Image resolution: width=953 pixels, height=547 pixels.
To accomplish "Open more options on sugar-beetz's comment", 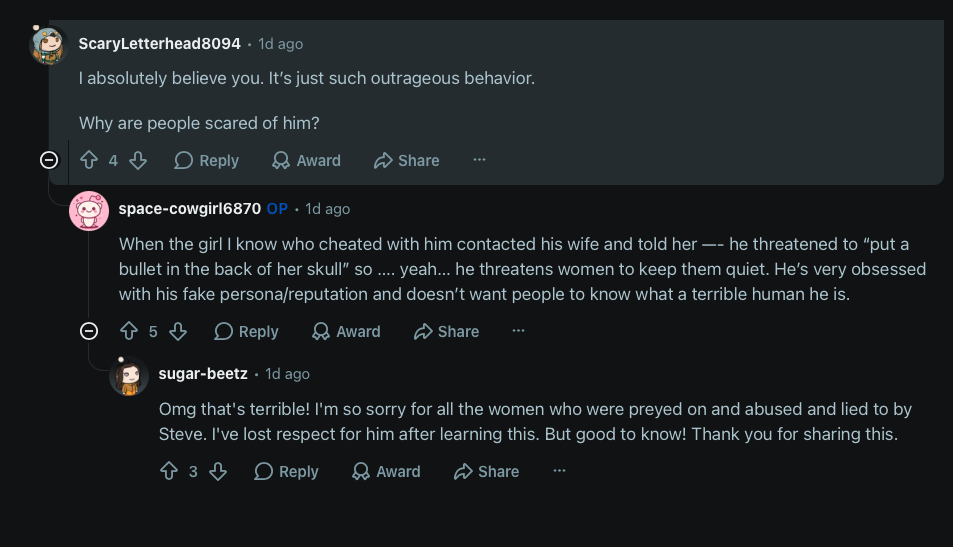I will pos(560,470).
